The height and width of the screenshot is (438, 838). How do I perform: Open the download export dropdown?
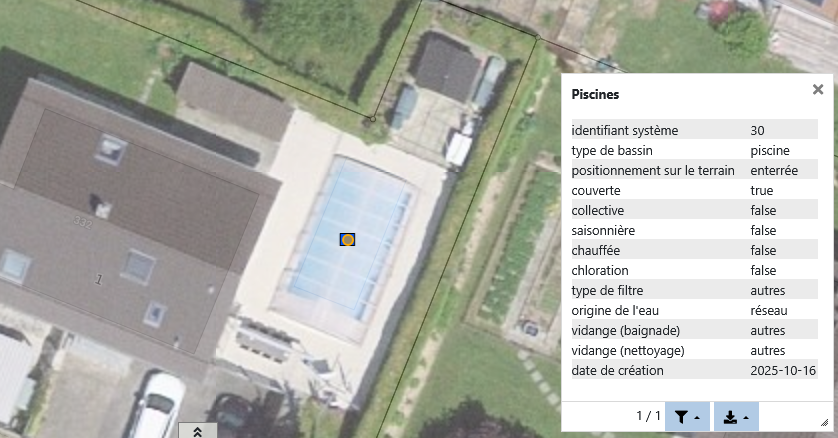coord(736,417)
